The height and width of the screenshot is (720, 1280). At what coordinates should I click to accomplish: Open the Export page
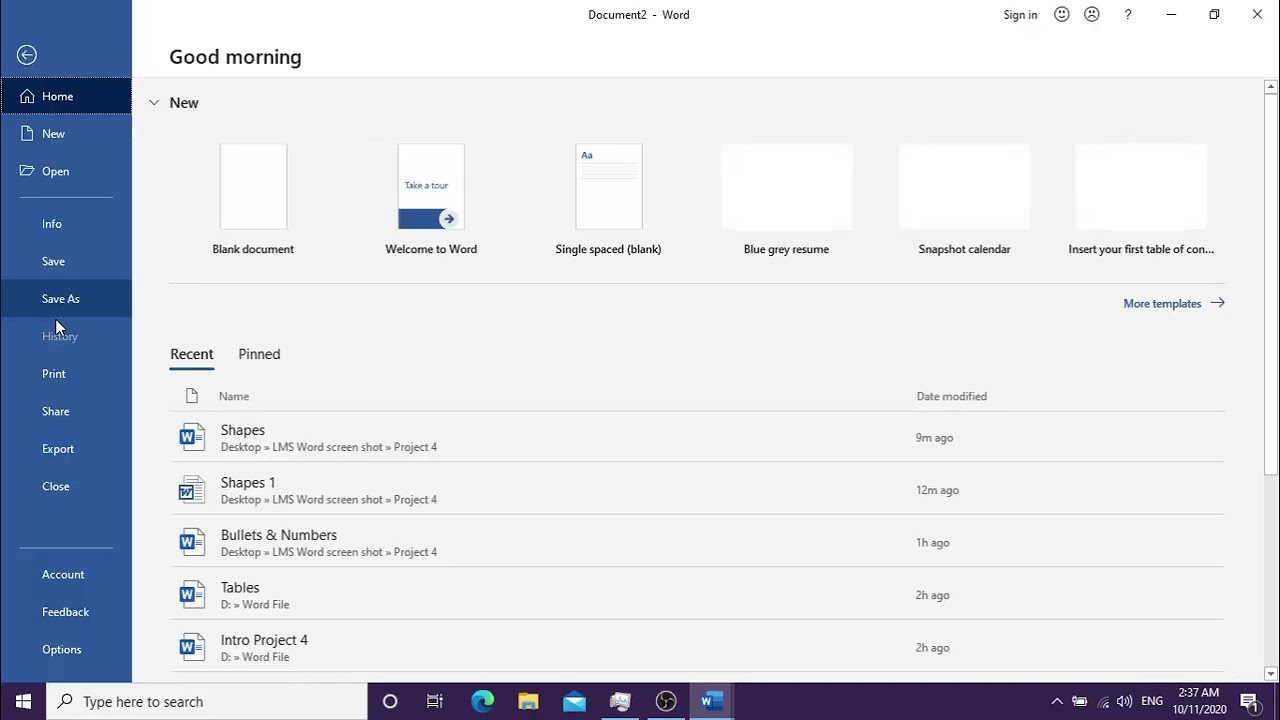pos(66,449)
